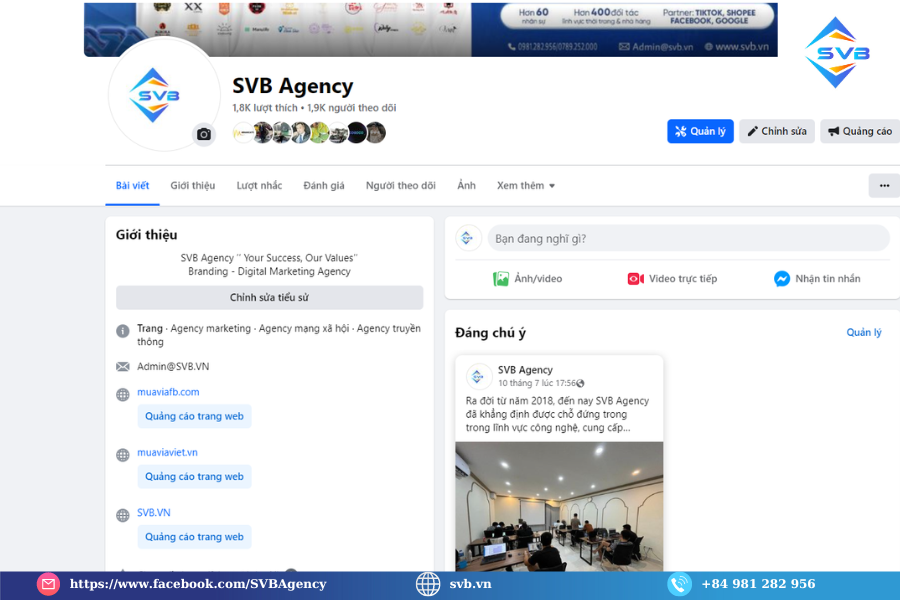The height and width of the screenshot is (600, 900).
Task: Click the facebook.com/SVBAgency URL in footer
Action: pyautogui.click(x=197, y=584)
